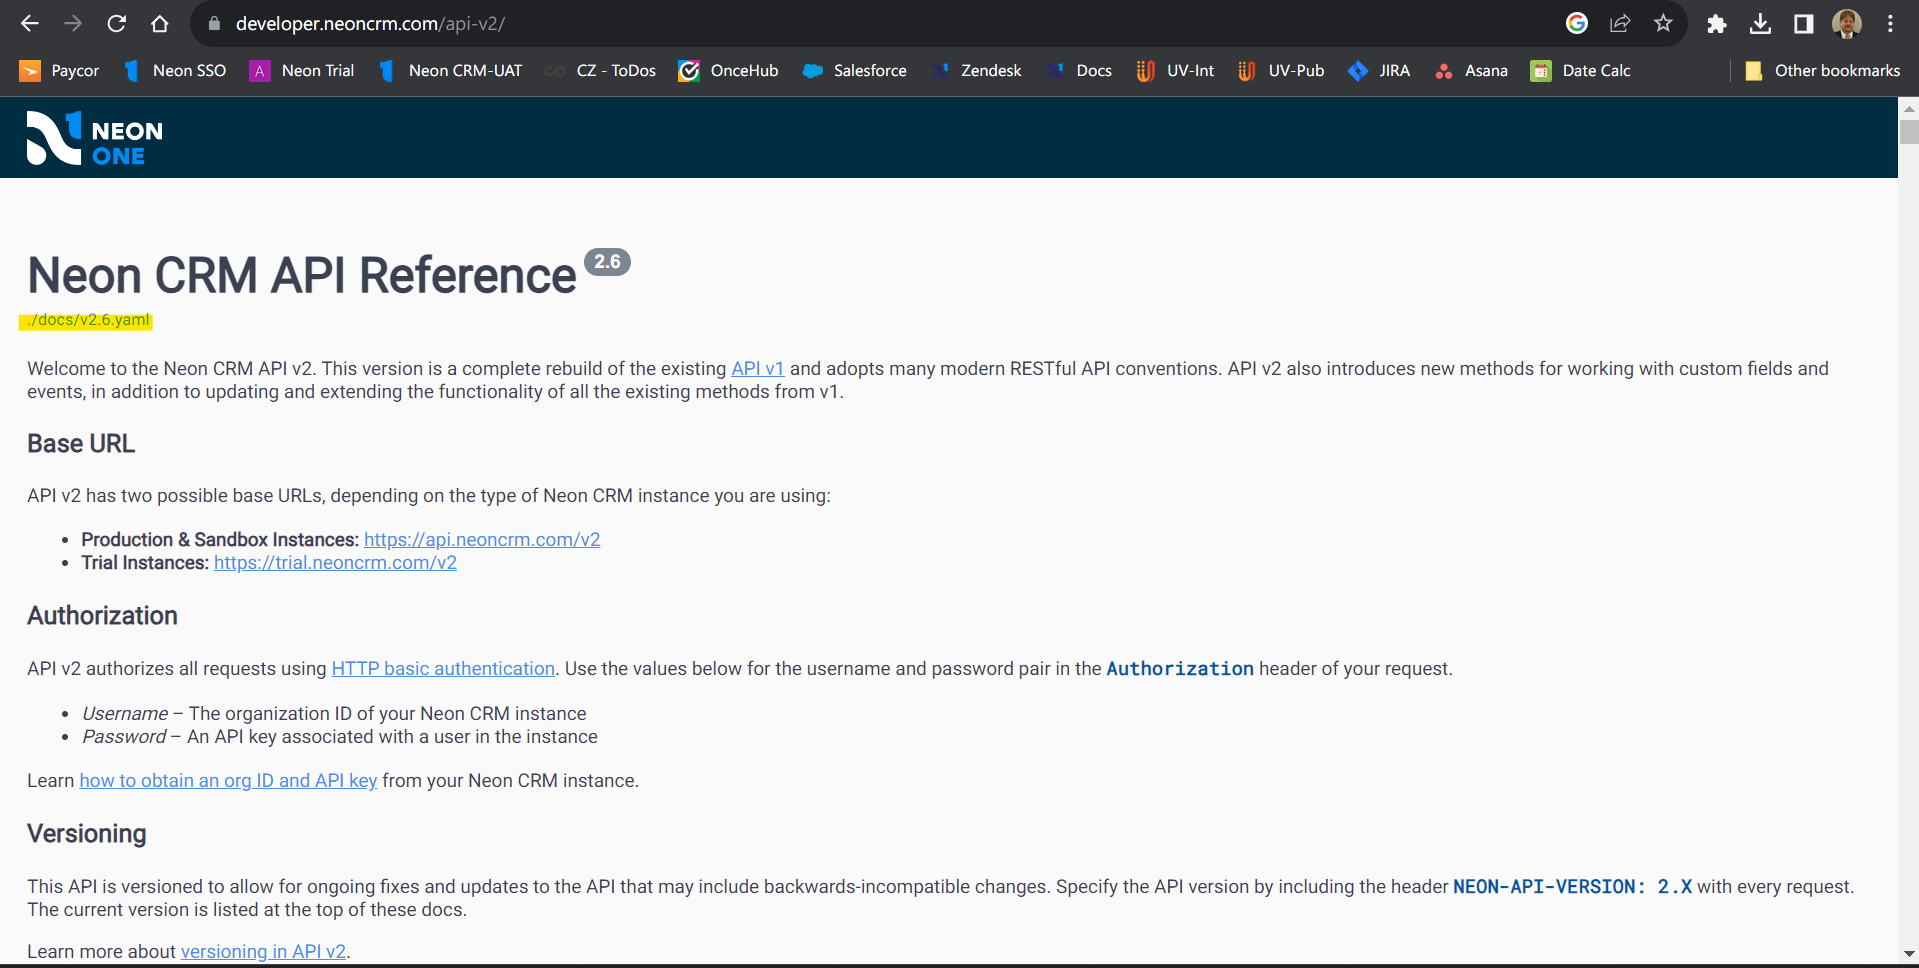Click the scrollbar up arrow
1919x968 pixels.
coord(1909,108)
